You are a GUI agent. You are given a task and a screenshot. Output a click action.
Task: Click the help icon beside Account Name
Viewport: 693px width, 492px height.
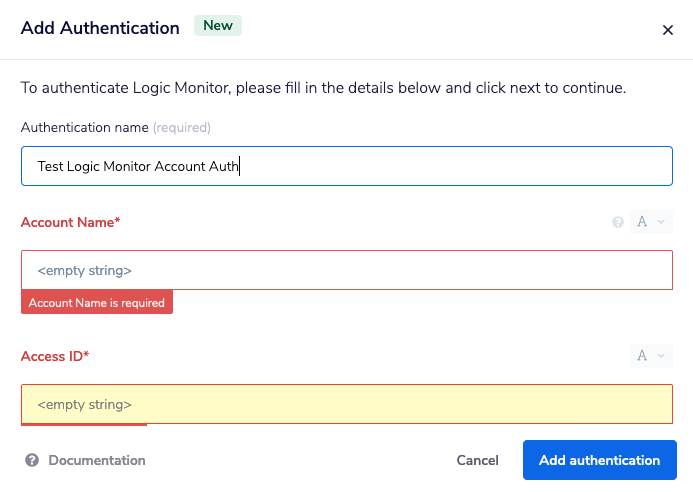(617, 222)
